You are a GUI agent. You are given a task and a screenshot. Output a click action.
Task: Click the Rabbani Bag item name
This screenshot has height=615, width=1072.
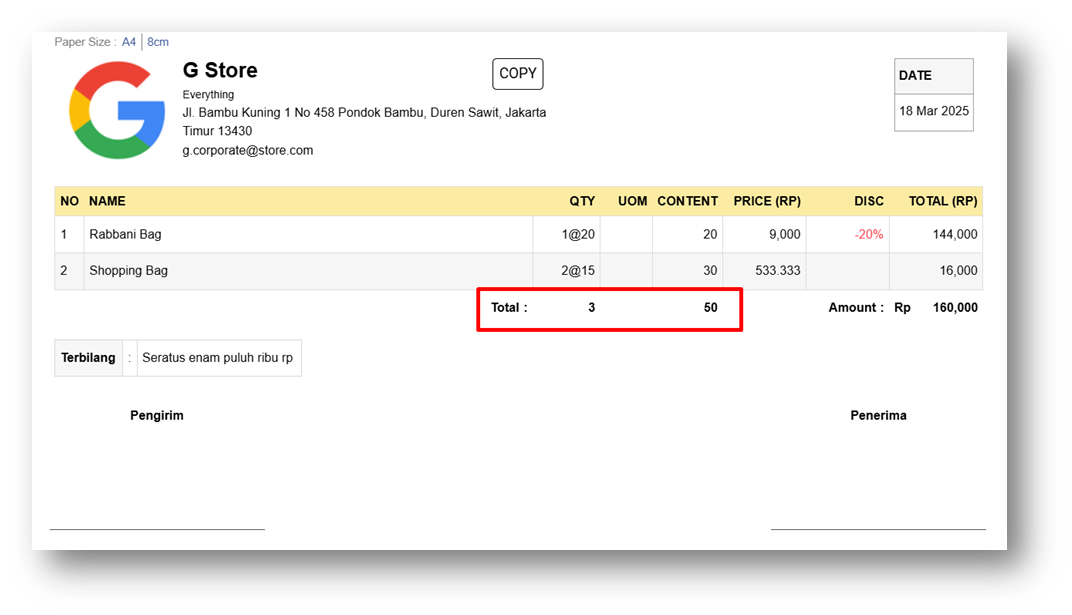coord(125,234)
